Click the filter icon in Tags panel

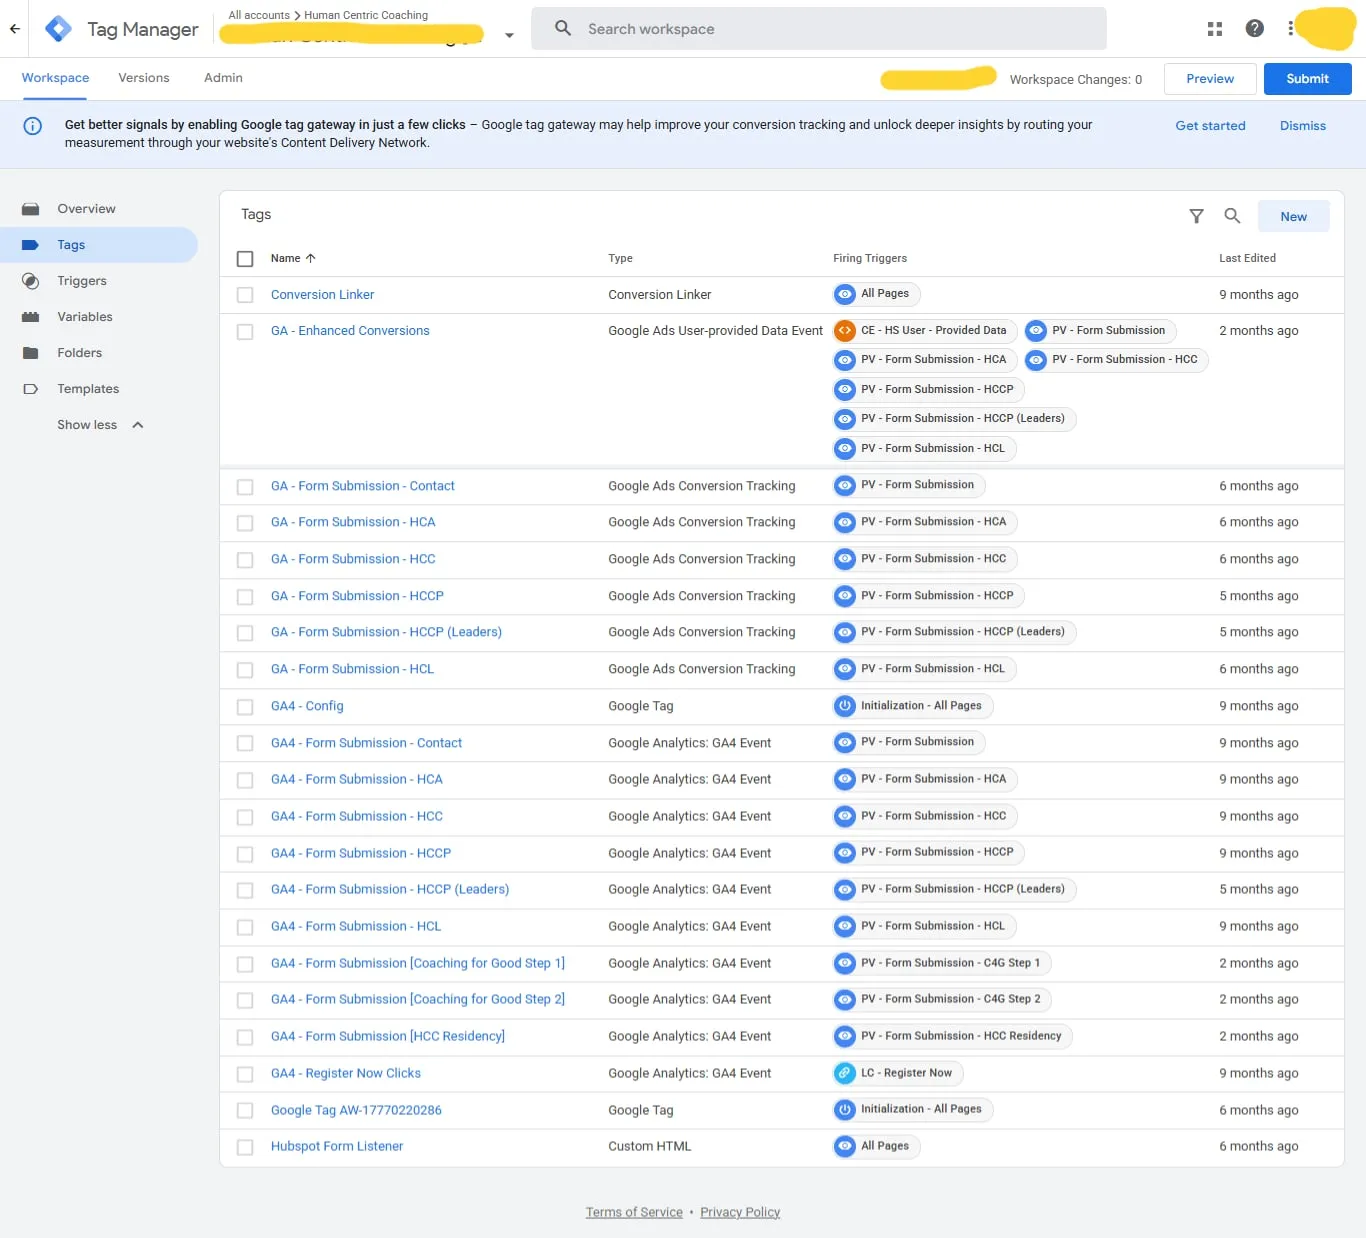(x=1196, y=216)
